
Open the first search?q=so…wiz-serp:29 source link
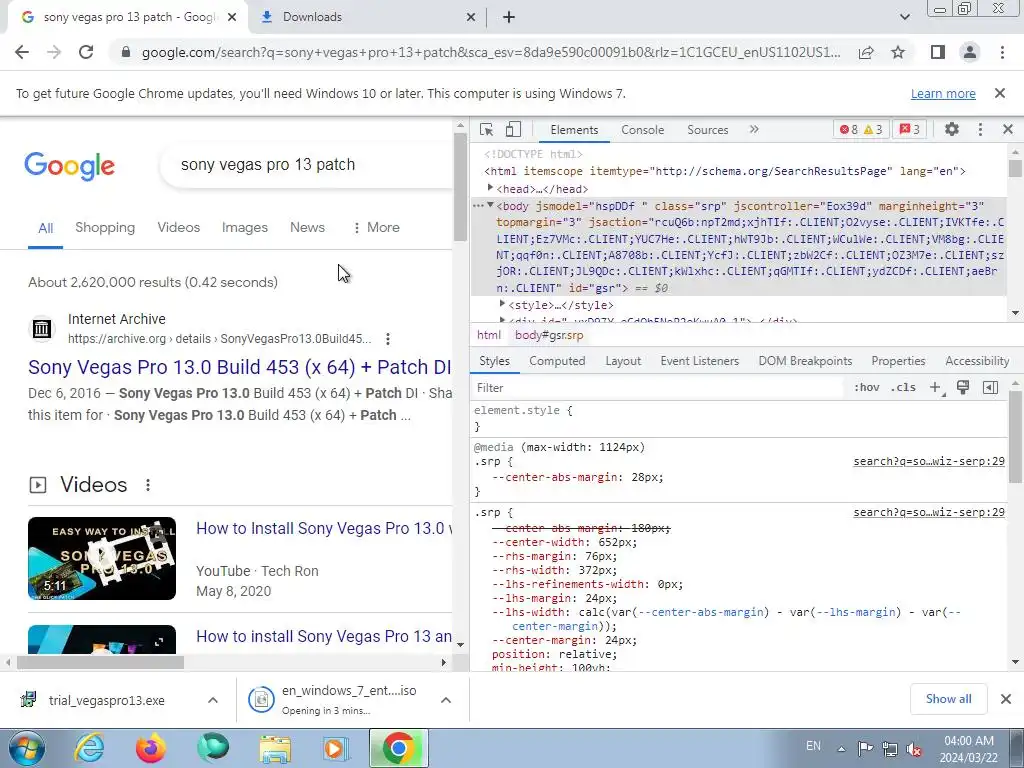click(x=929, y=461)
